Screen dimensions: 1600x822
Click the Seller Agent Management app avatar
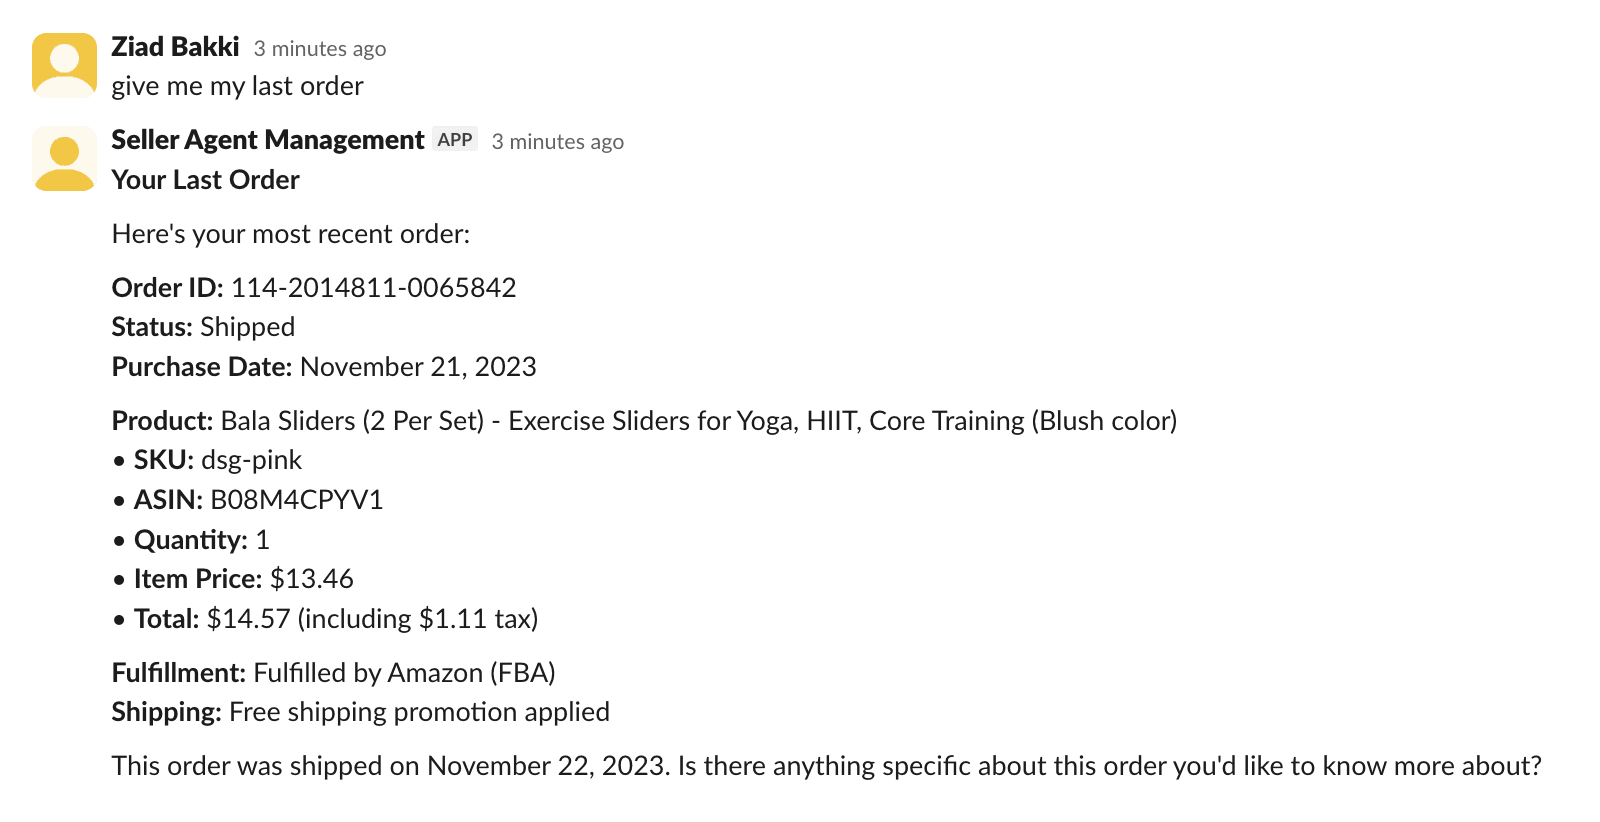[64, 158]
